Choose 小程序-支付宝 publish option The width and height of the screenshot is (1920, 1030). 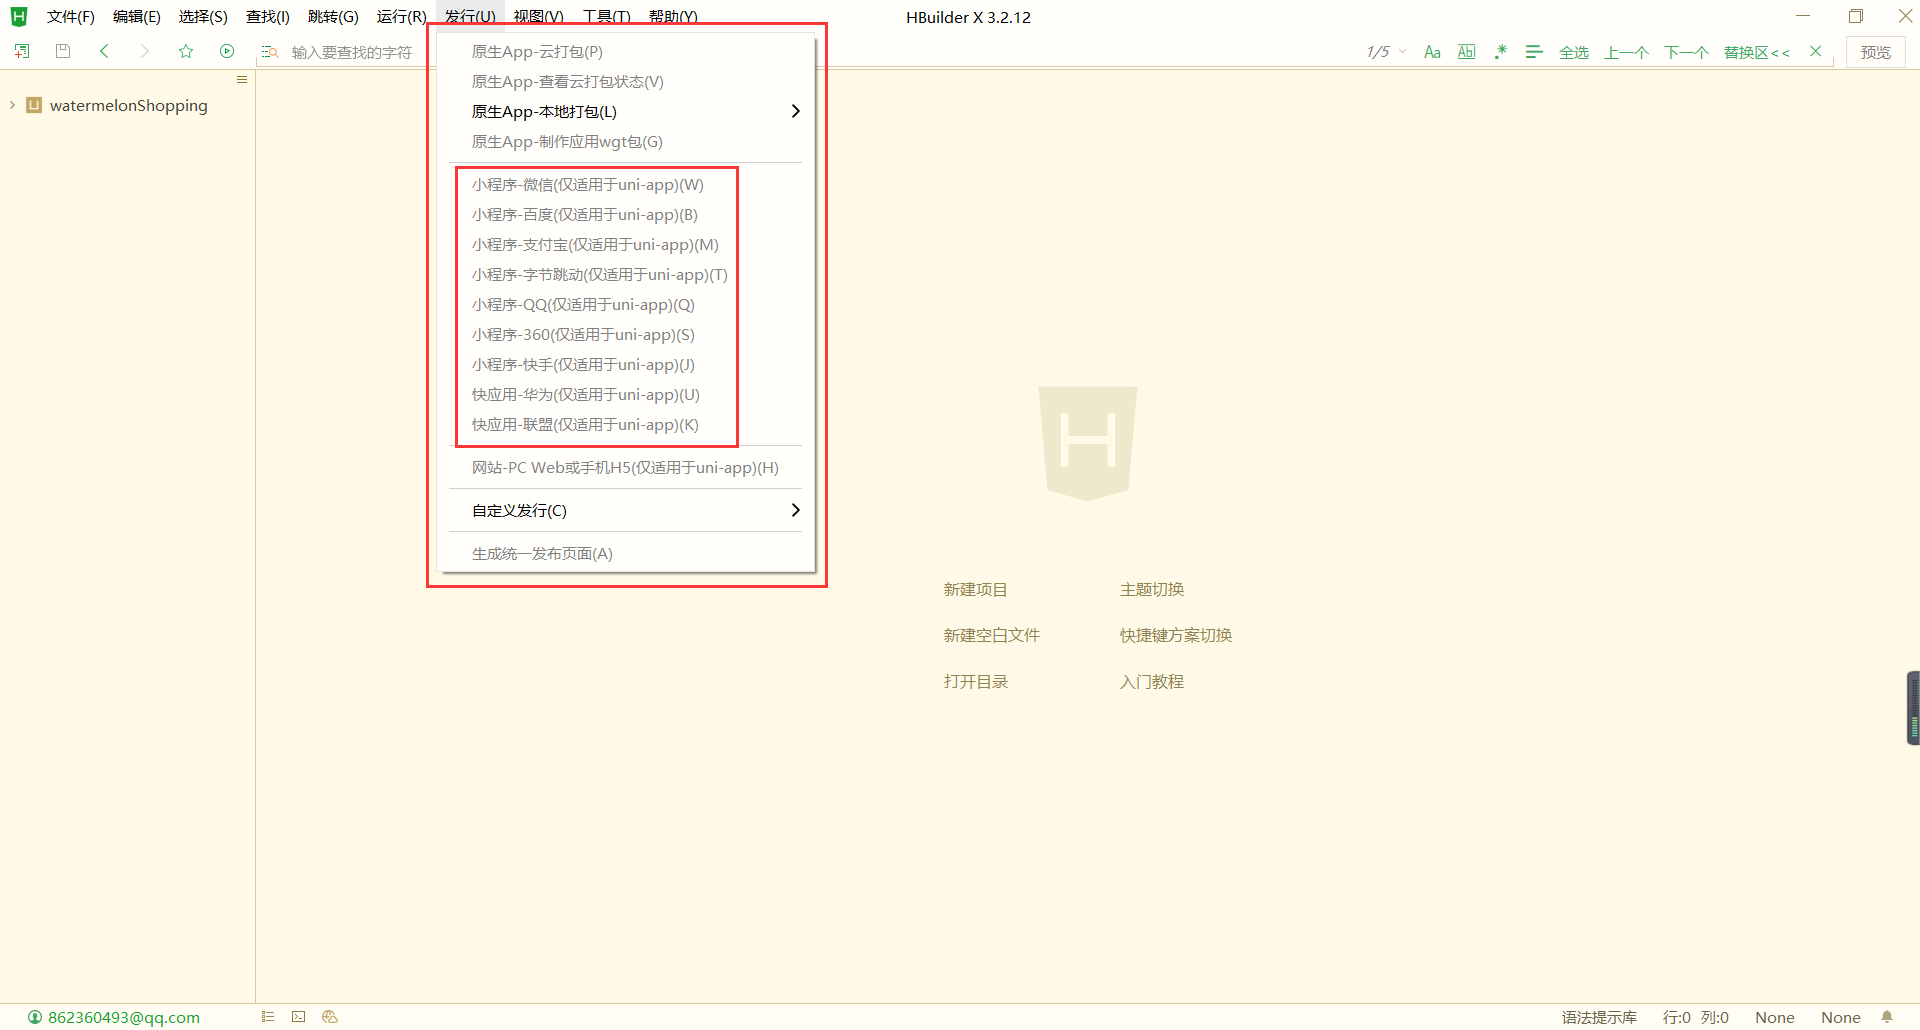[595, 245]
